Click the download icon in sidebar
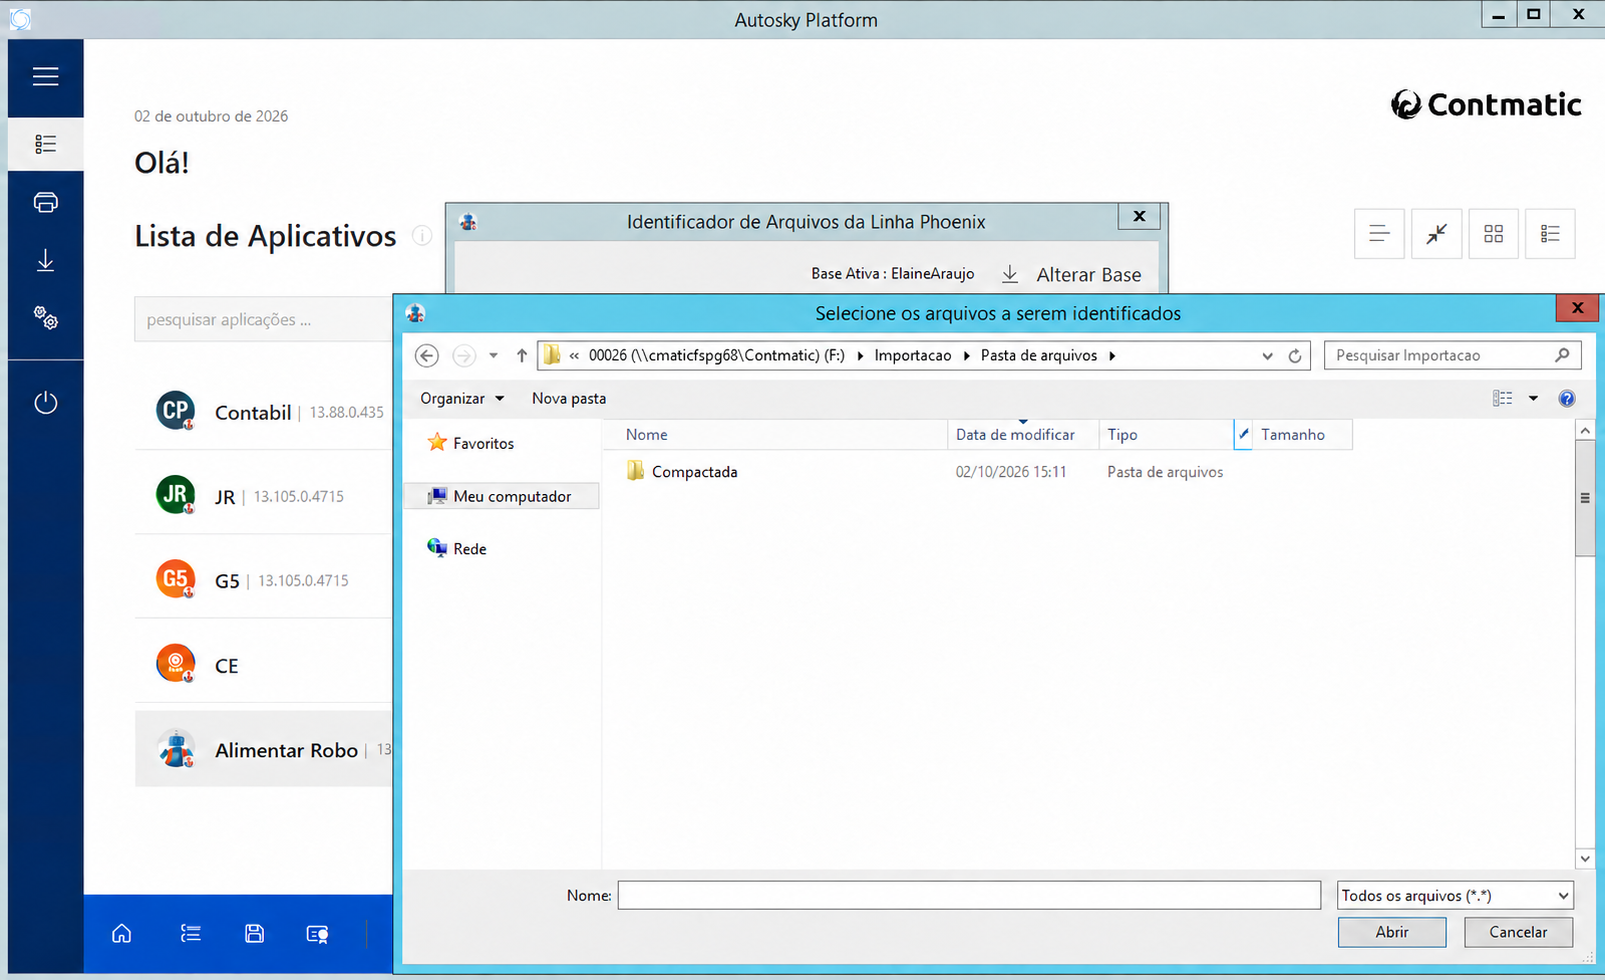Image resolution: width=1605 pixels, height=980 pixels. point(45,261)
